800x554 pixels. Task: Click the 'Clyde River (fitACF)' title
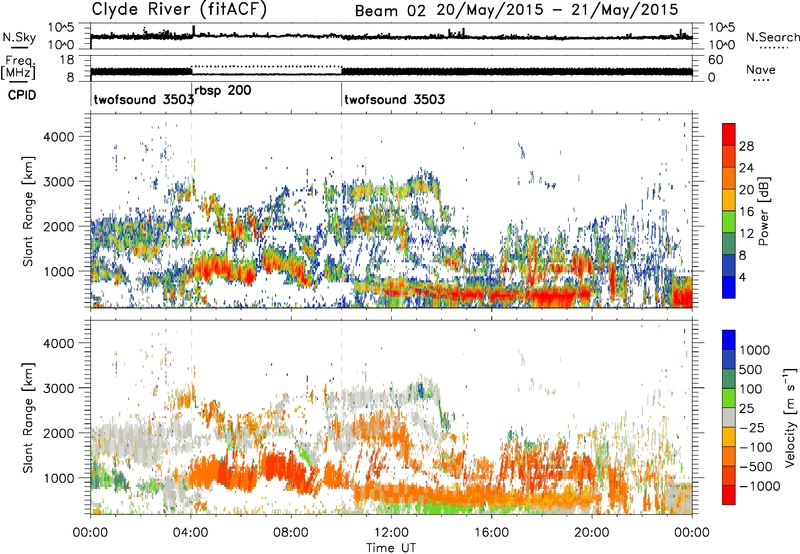(179, 9)
